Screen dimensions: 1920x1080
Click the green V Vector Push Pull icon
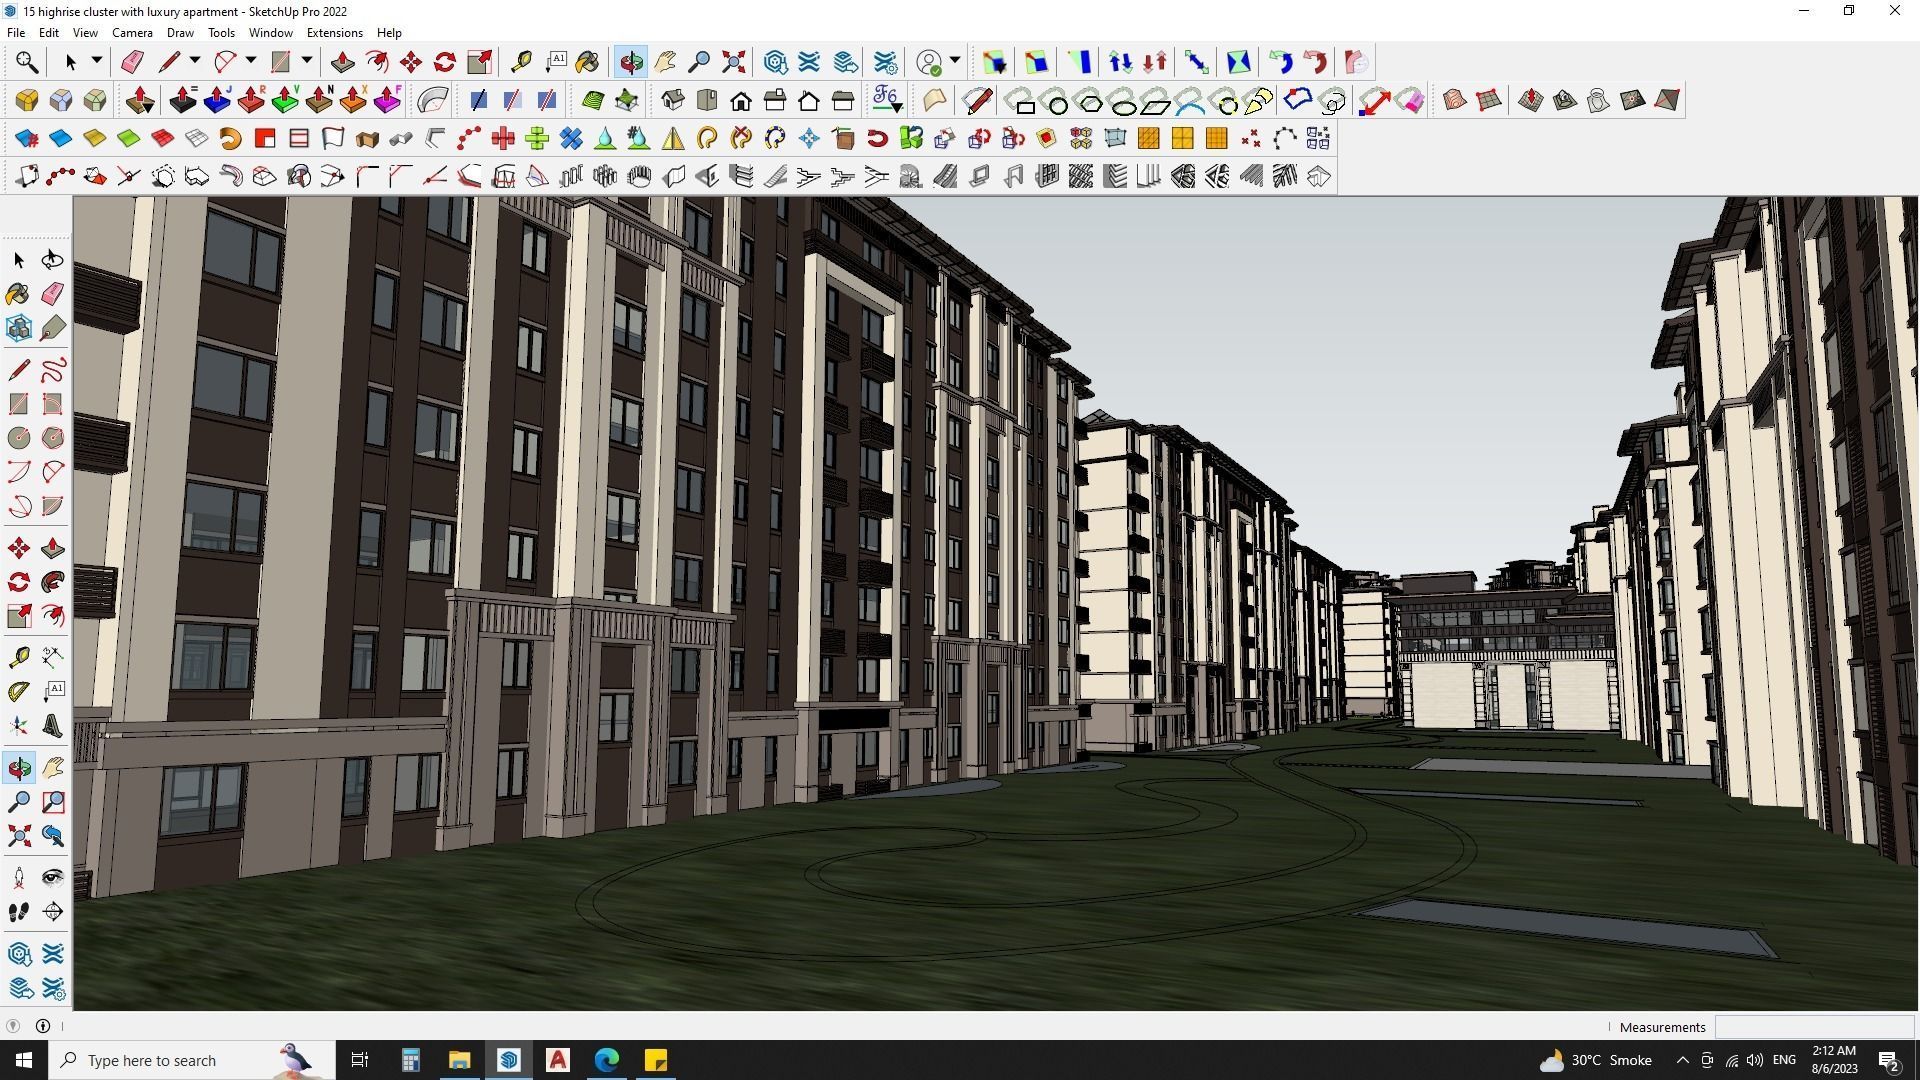(x=285, y=100)
